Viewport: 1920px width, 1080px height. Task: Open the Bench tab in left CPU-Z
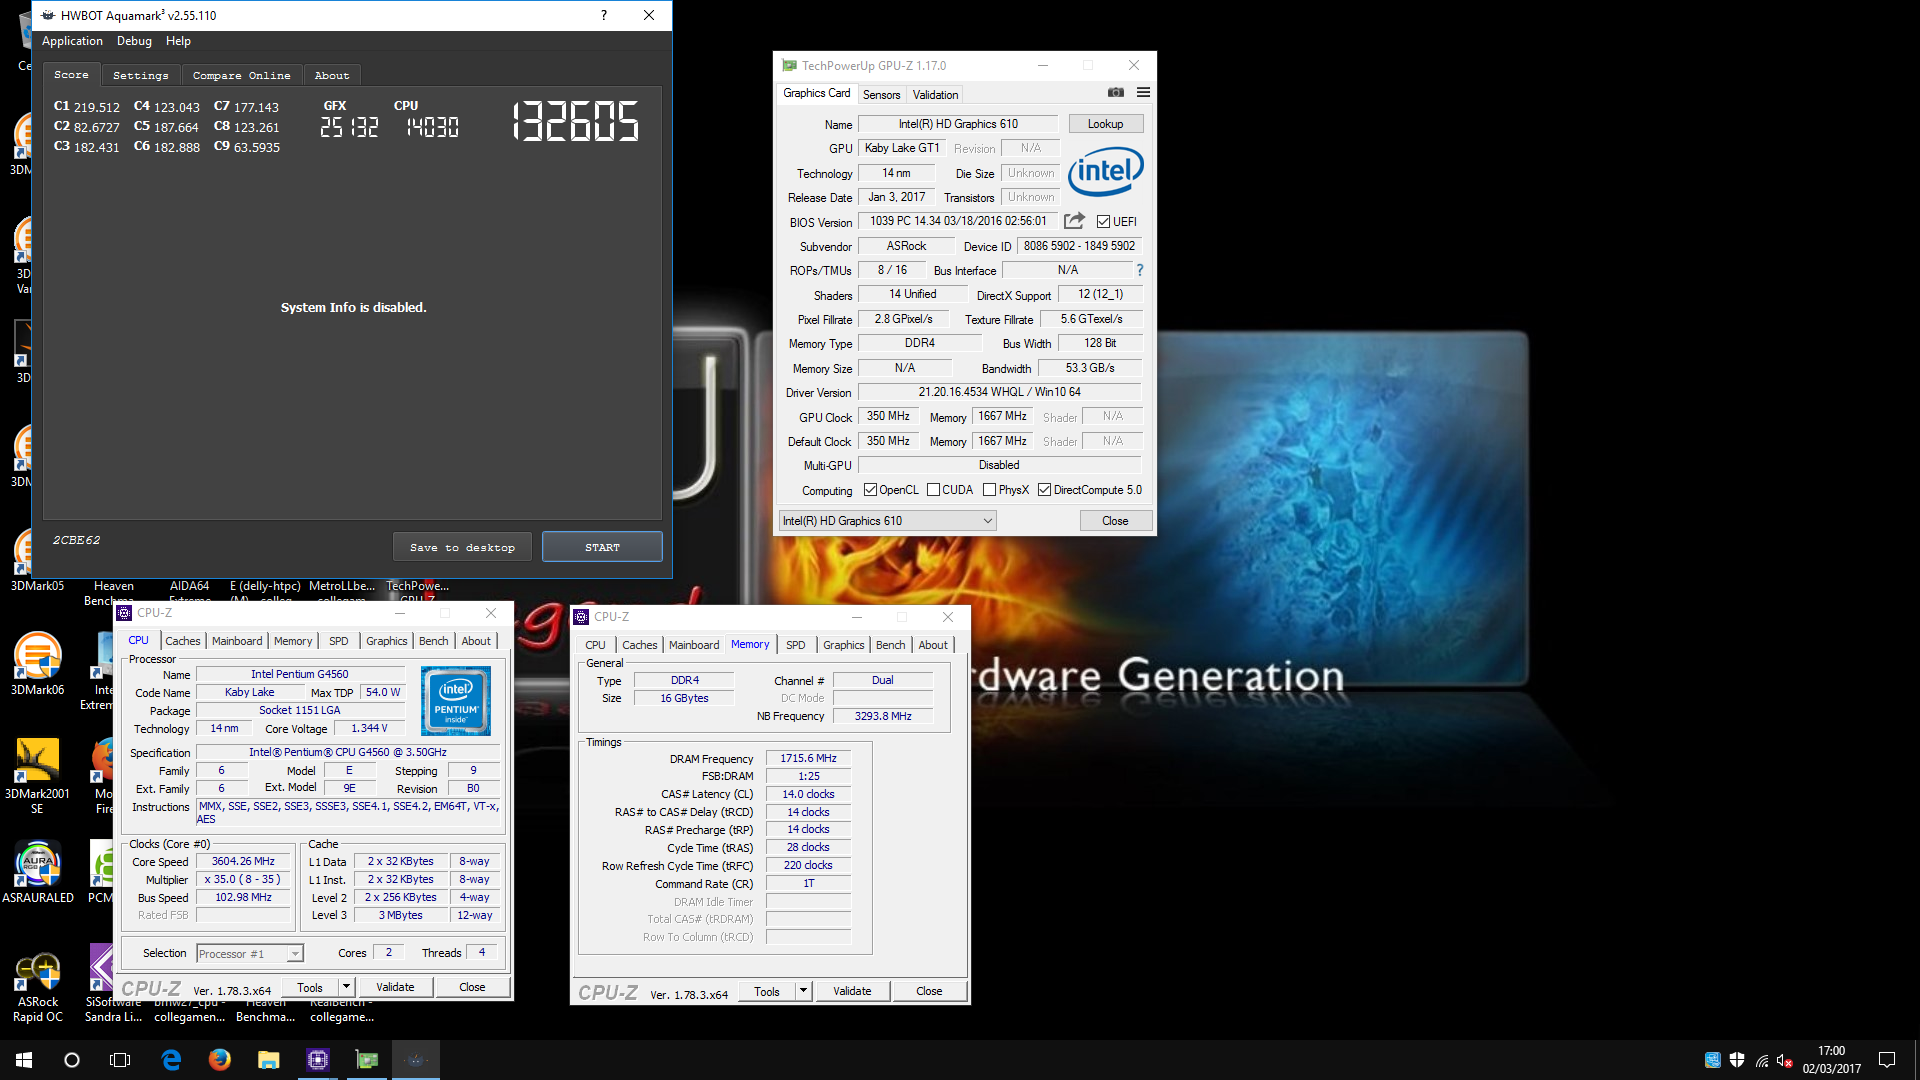pos(433,641)
